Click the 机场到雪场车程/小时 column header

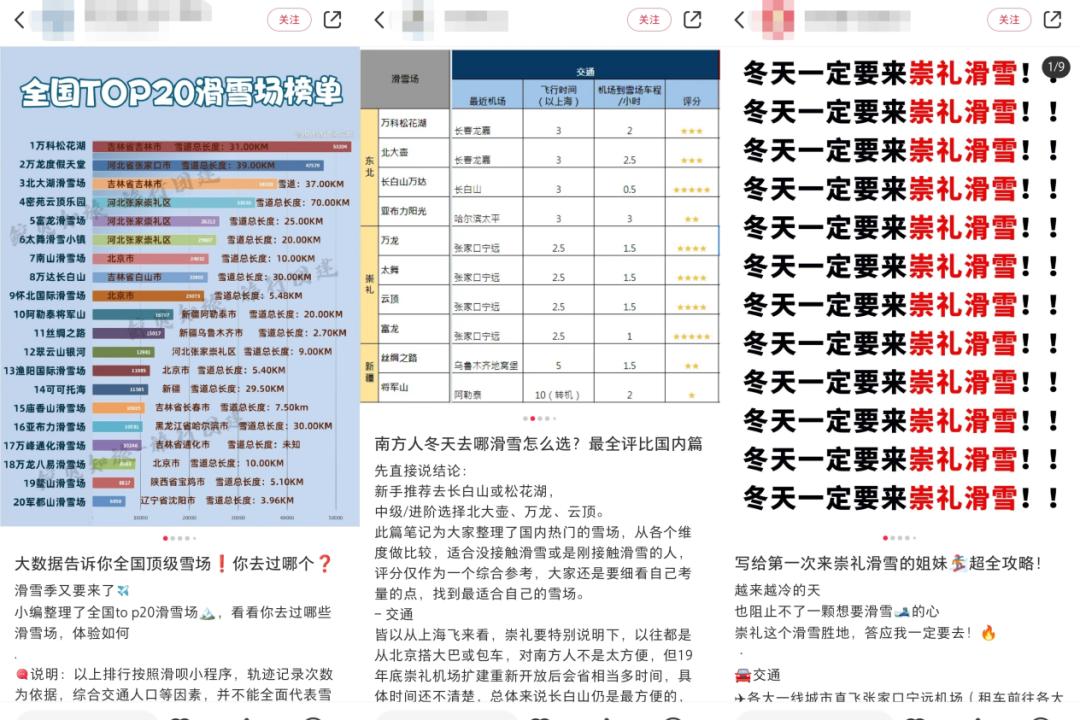(x=630, y=95)
